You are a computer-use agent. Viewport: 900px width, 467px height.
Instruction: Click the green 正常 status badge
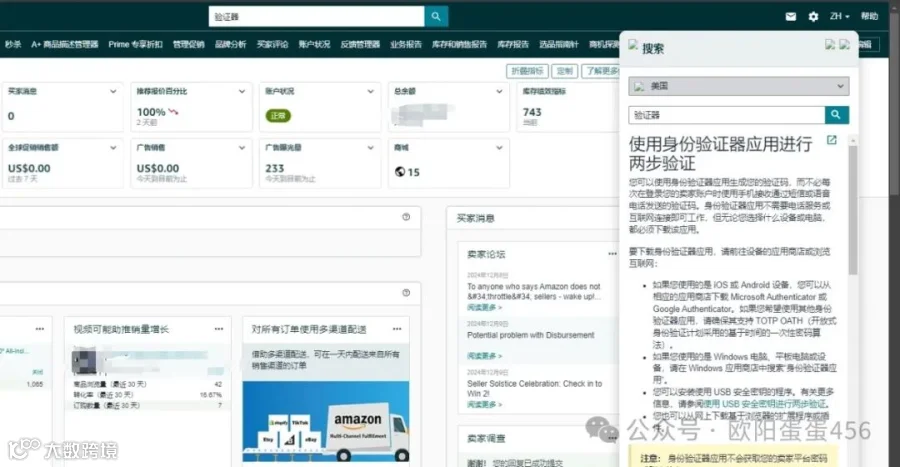278,115
